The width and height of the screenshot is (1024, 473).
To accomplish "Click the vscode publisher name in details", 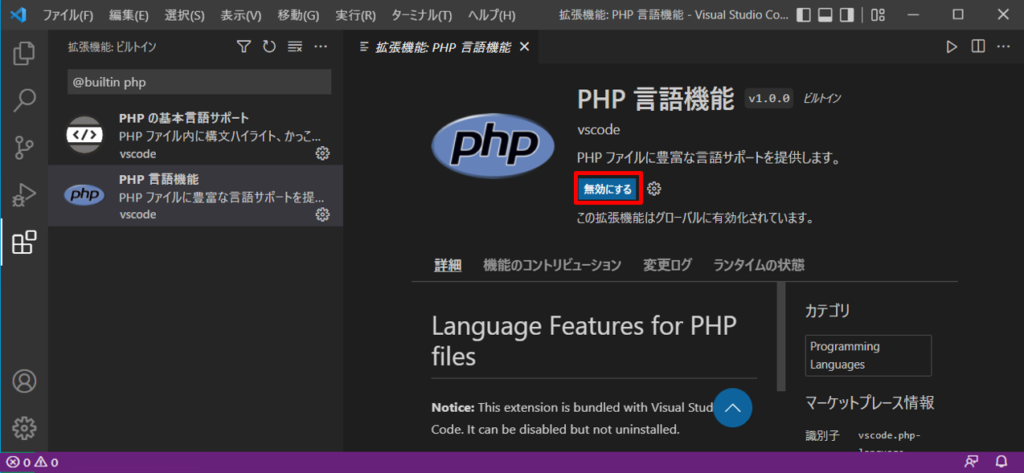I will 599,129.
